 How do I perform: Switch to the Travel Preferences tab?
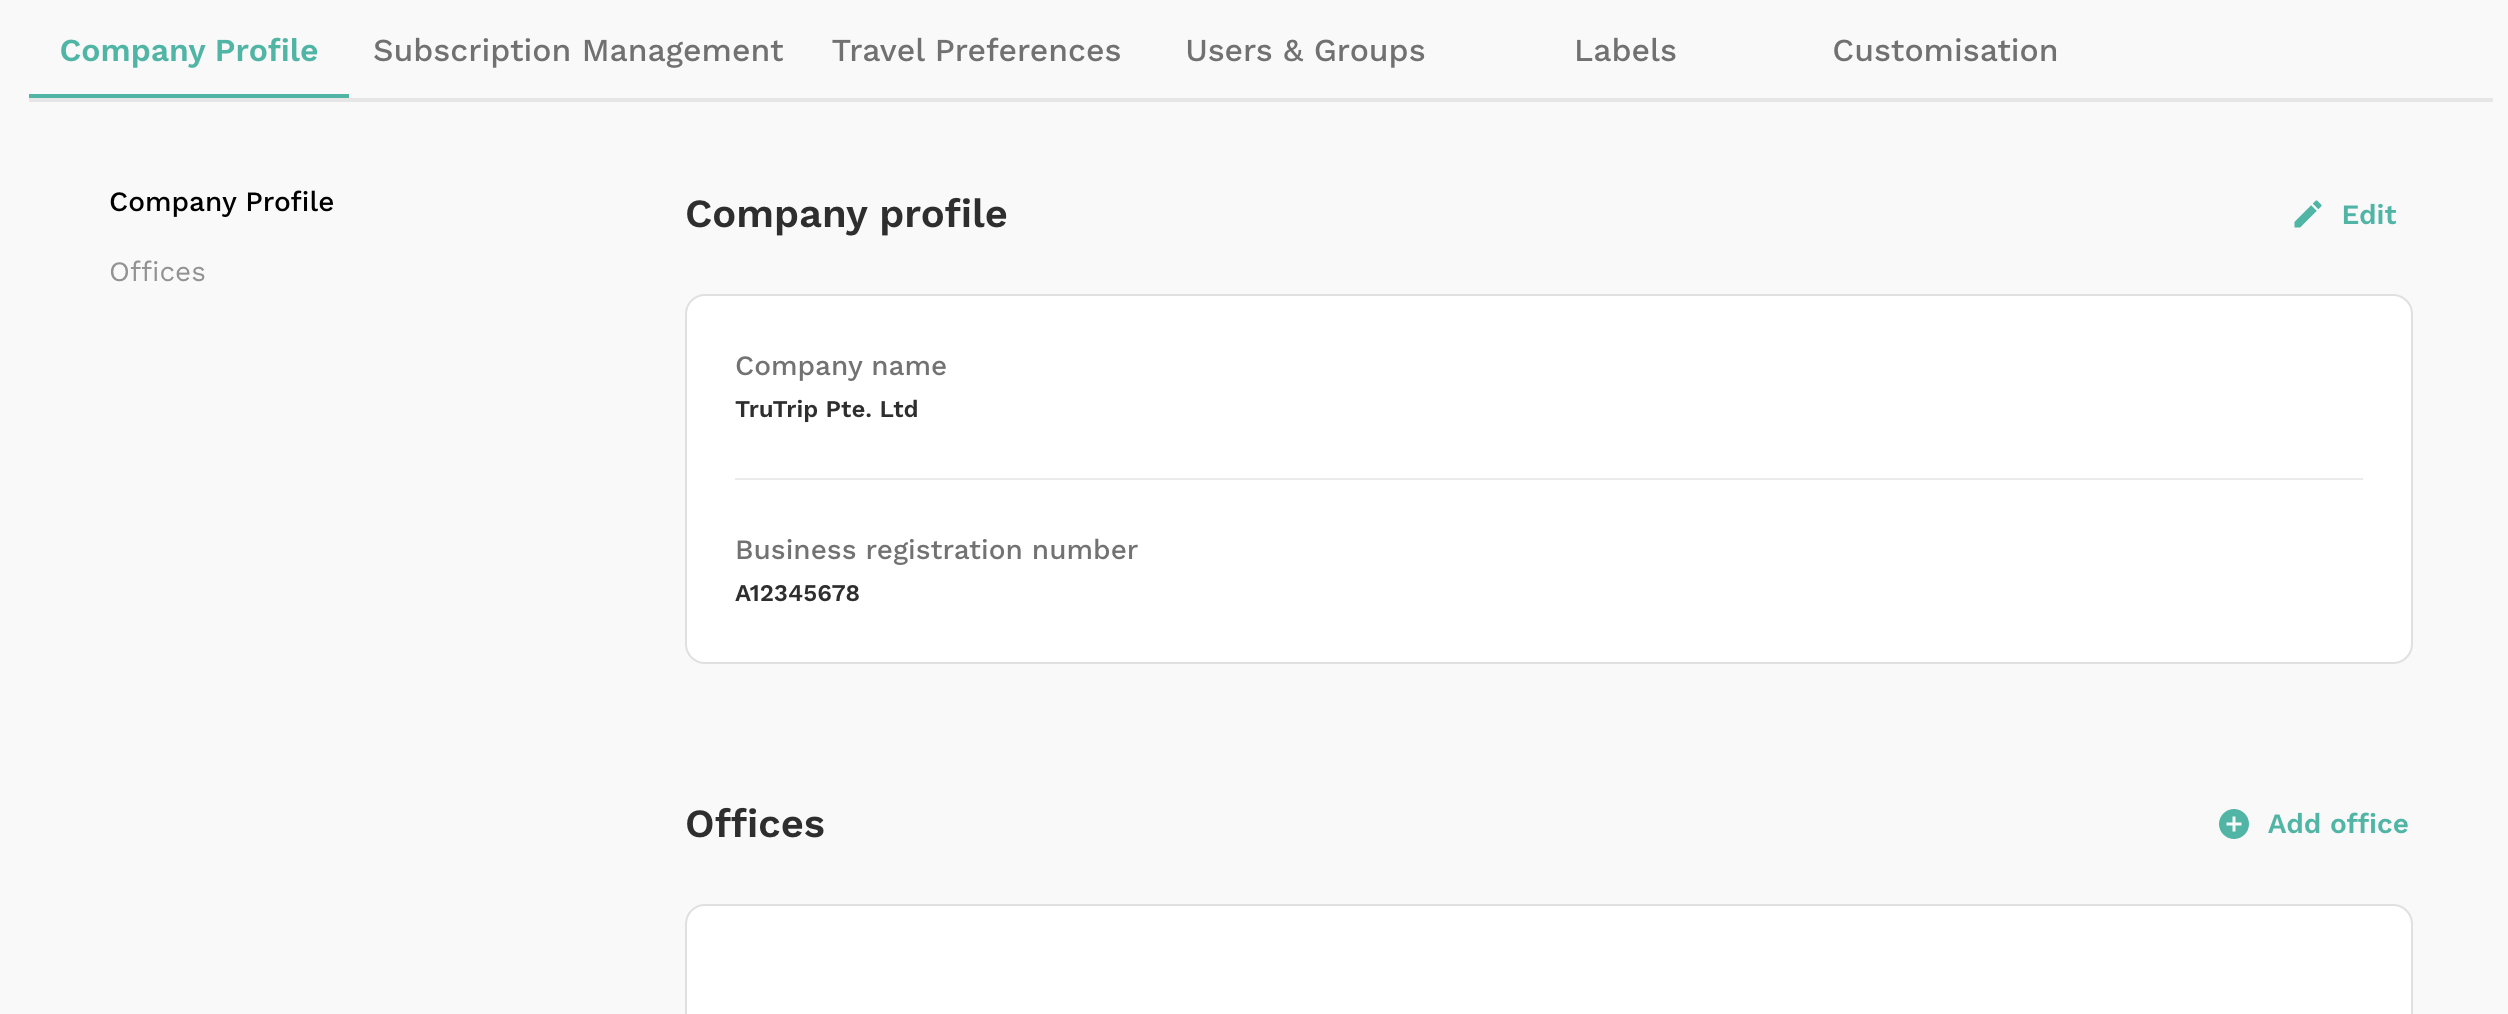tap(976, 51)
